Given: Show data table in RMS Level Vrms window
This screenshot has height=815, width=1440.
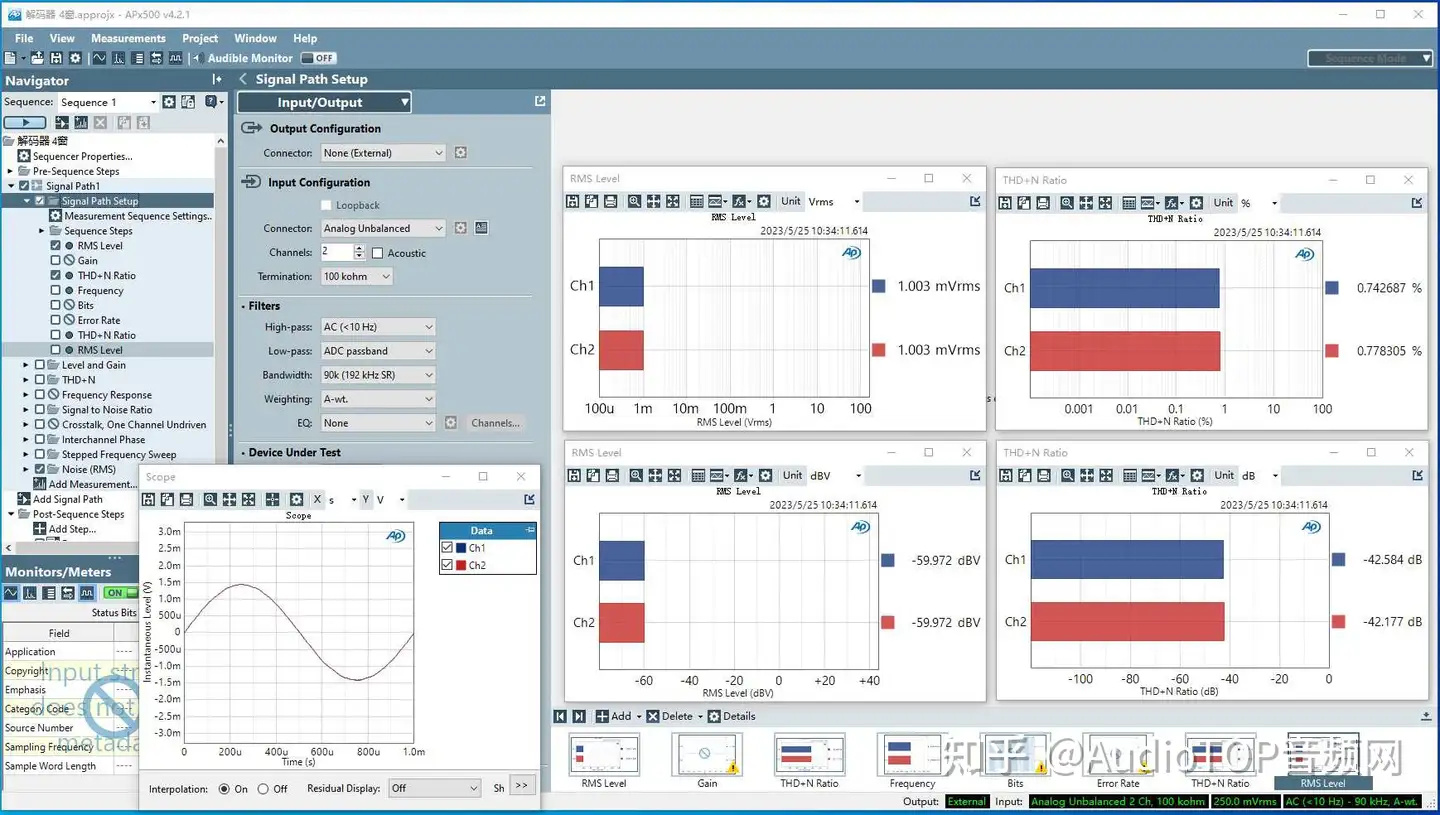Looking at the screenshot, I should coord(697,201).
